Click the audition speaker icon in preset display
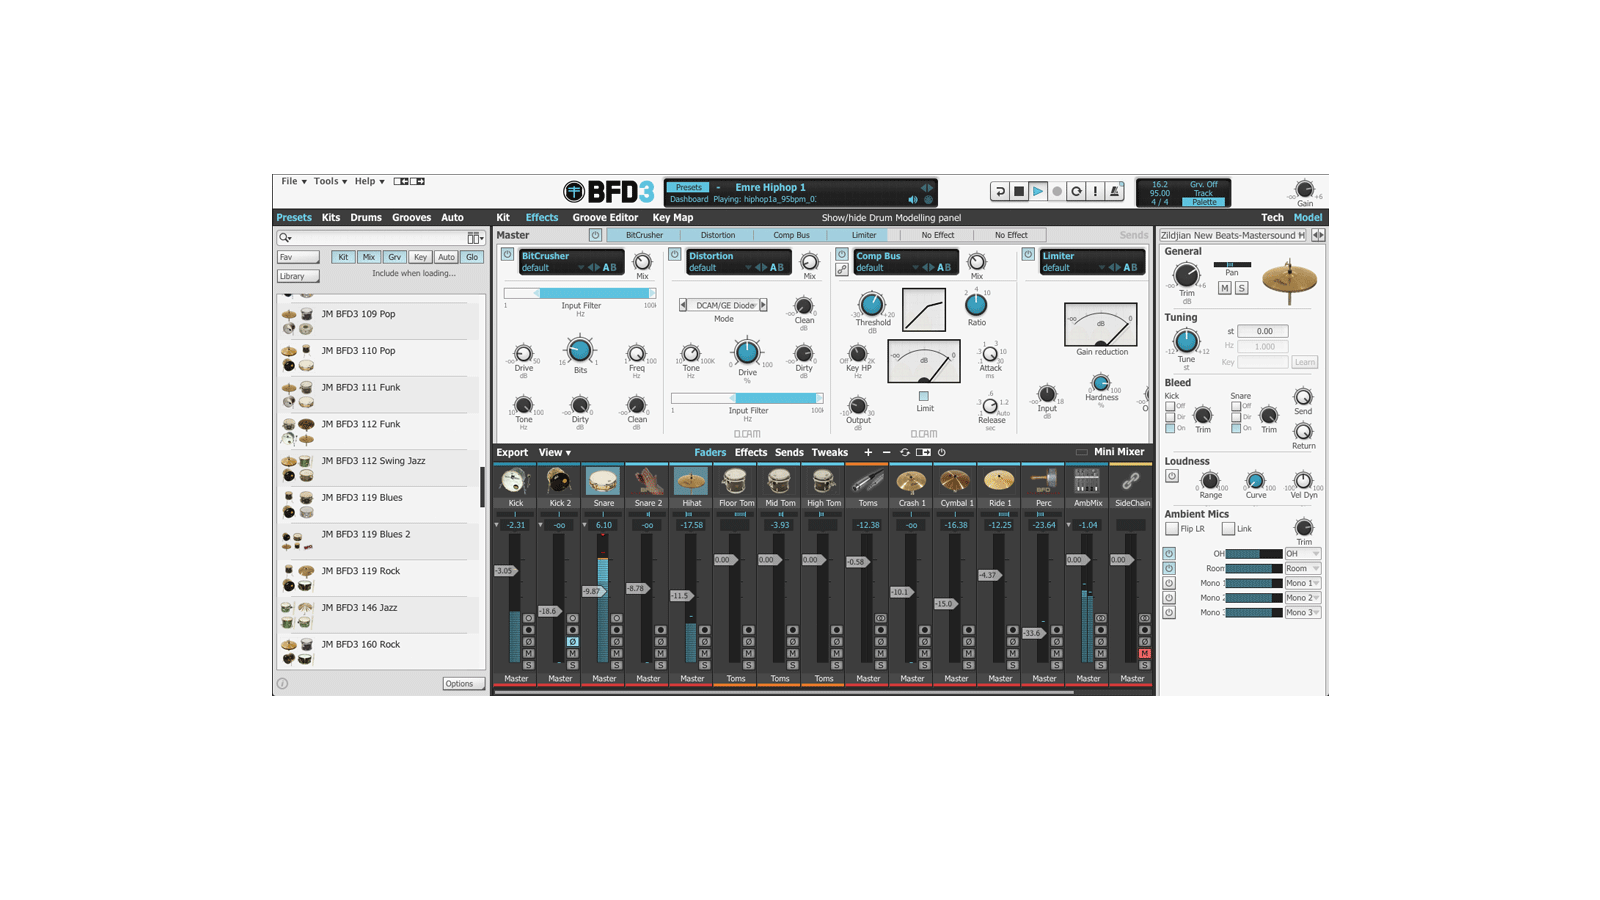The image size is (1600, 900). [912, 200]
